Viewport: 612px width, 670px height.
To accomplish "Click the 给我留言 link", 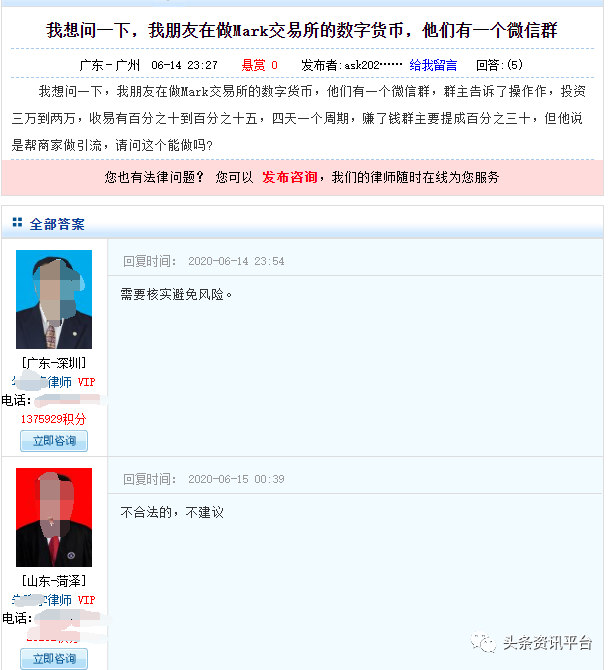I will pyautogui.click(x=433, y=65).
